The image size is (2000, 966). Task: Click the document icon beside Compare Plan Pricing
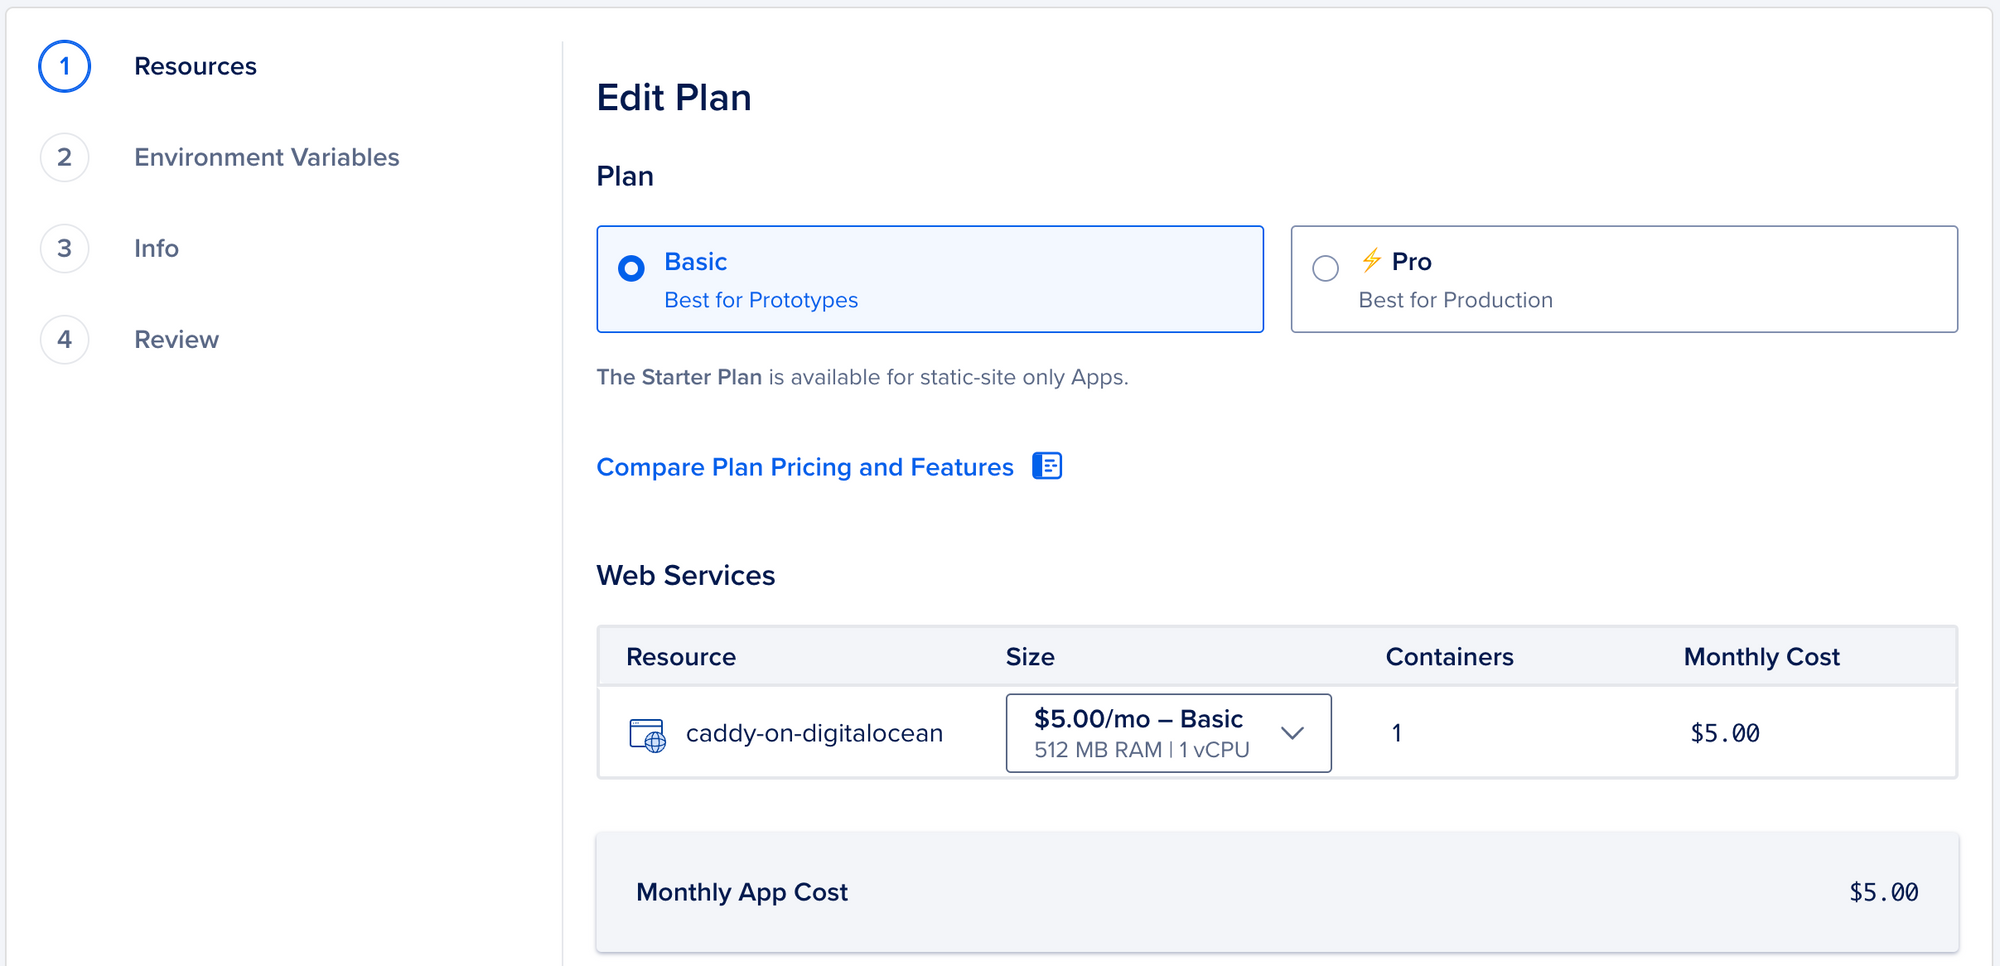click(1047, 466)
